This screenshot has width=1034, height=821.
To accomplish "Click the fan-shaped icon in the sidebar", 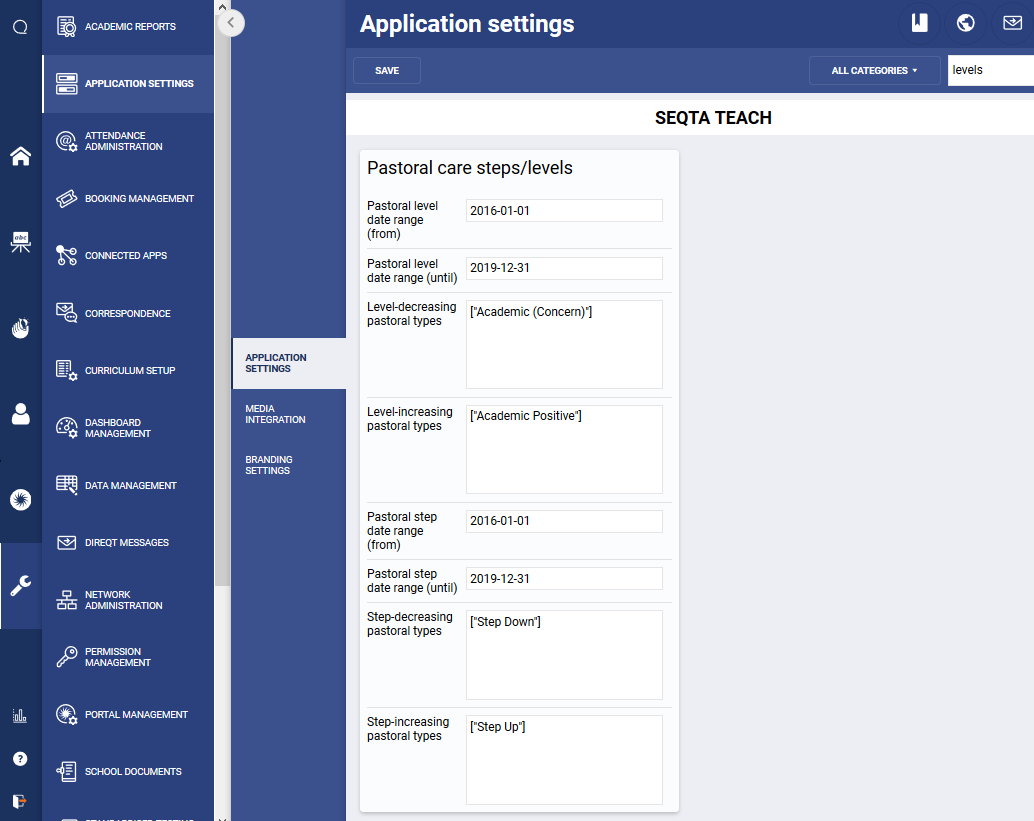I will coord(20,499).
